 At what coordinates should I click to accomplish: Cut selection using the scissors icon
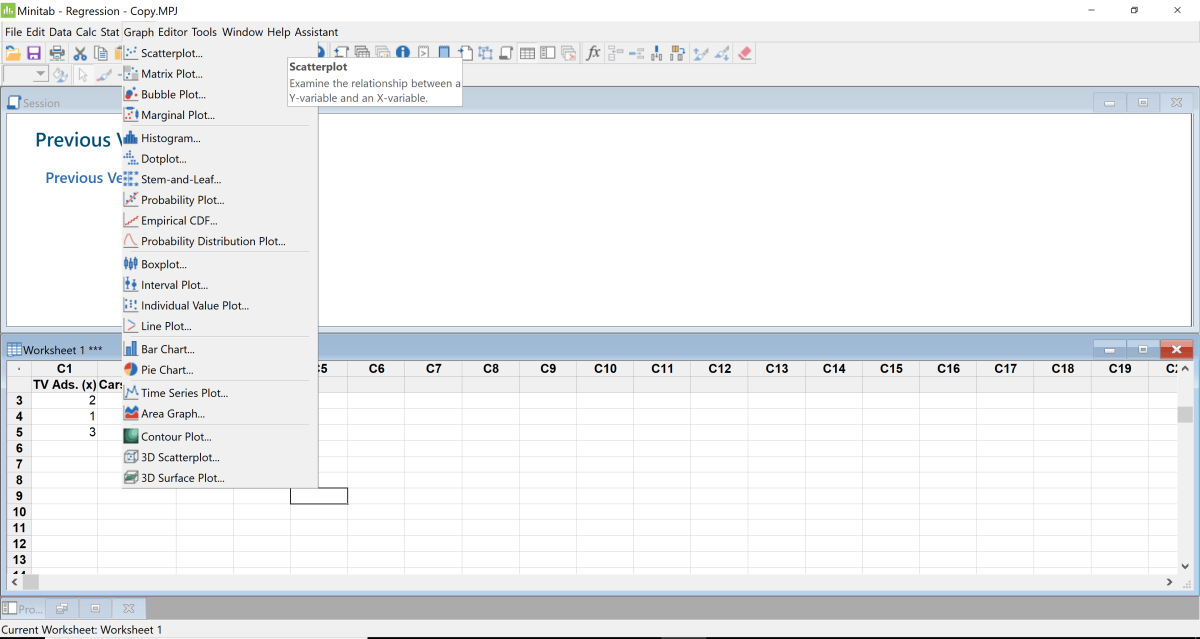point(79,52)
